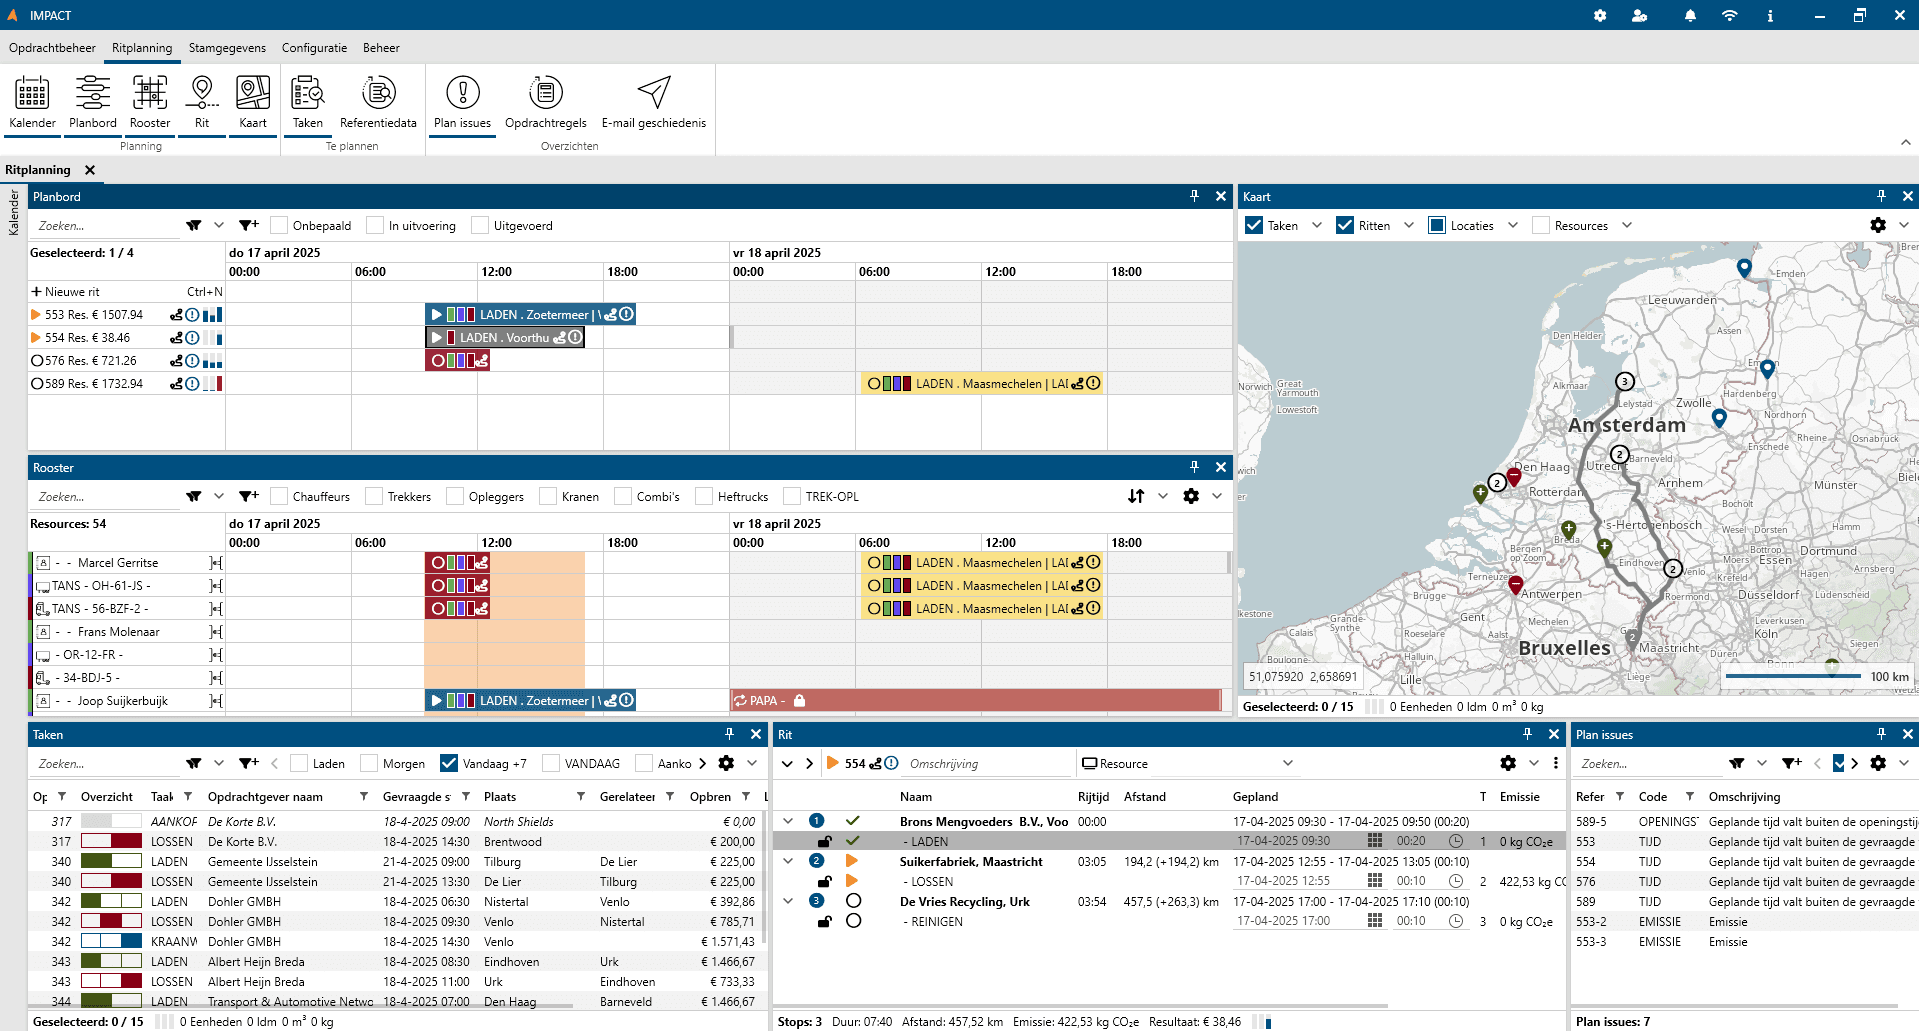
Task: Enable the Onbepaald checkbox in Planbord
Action: 279,226
